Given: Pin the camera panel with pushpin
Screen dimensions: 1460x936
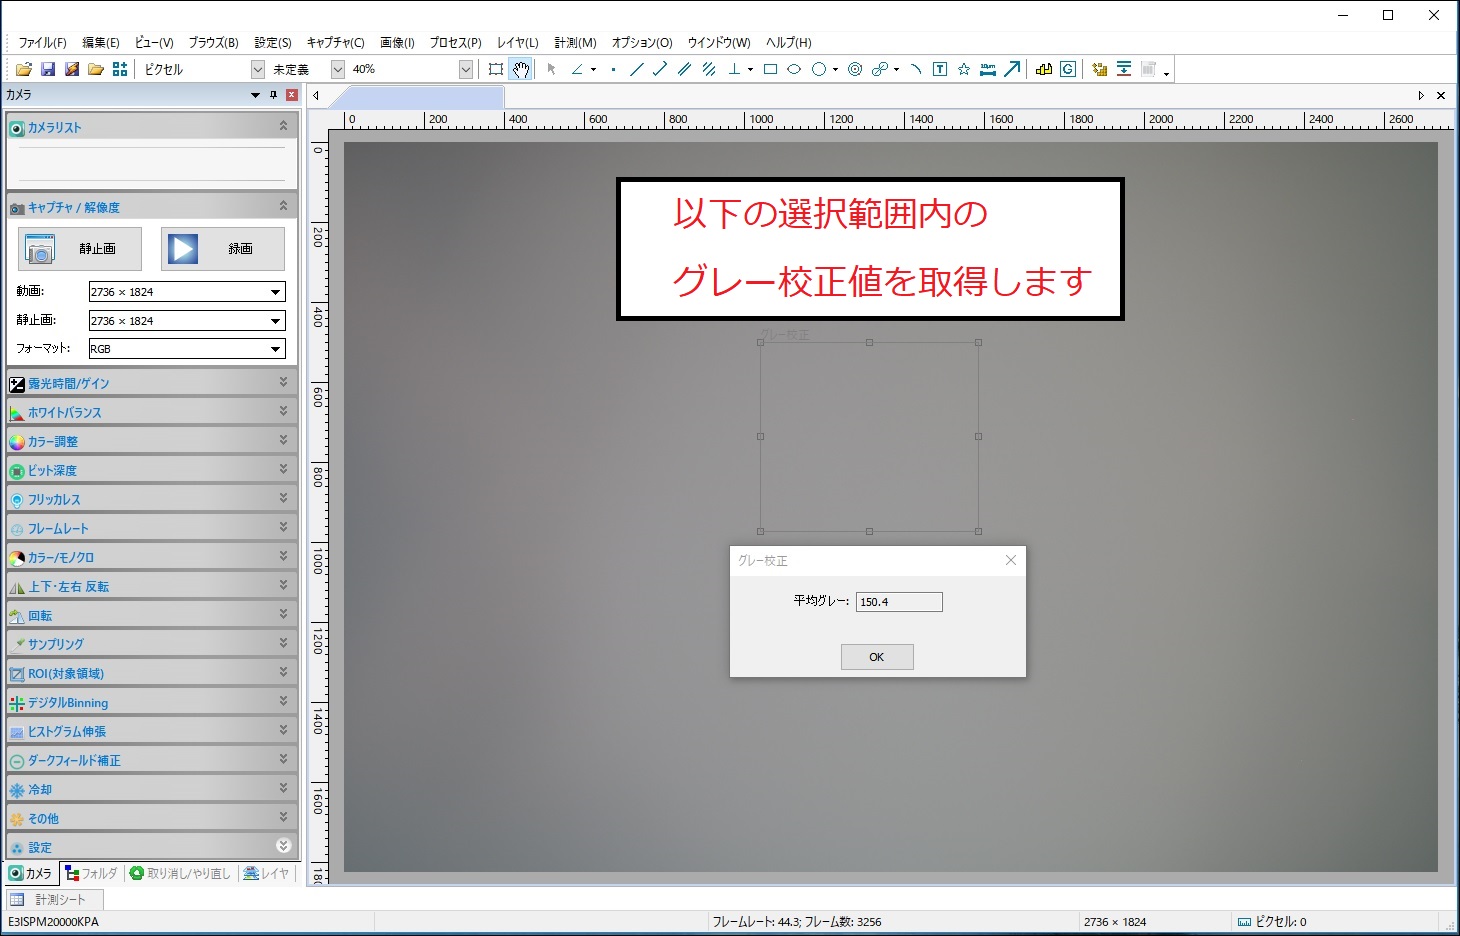Looking at the screenshot, I should click(x=273, y=95).
